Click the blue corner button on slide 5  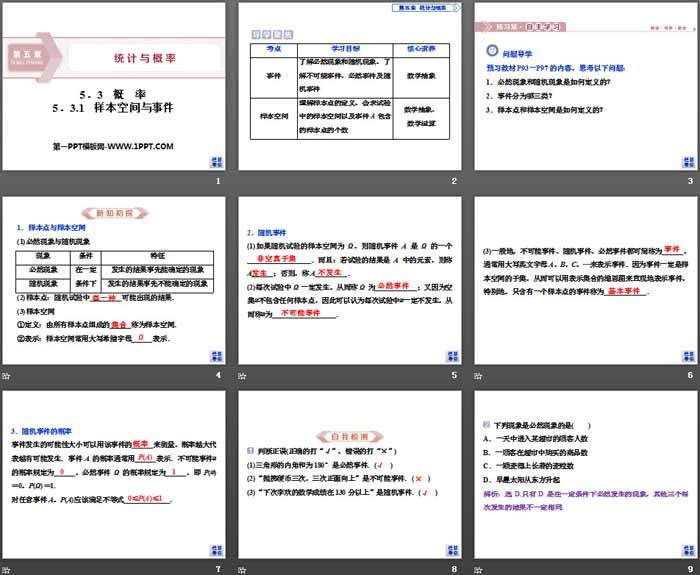click(449, 355)
